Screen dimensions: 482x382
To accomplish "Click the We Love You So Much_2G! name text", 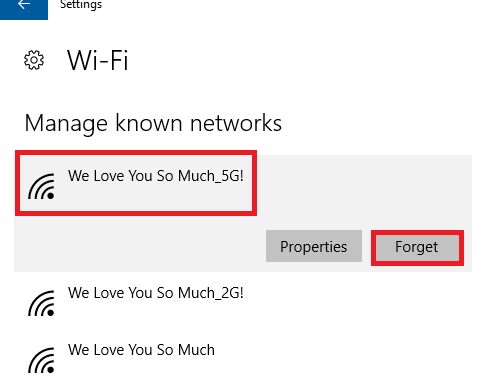I will click(156, 293).
